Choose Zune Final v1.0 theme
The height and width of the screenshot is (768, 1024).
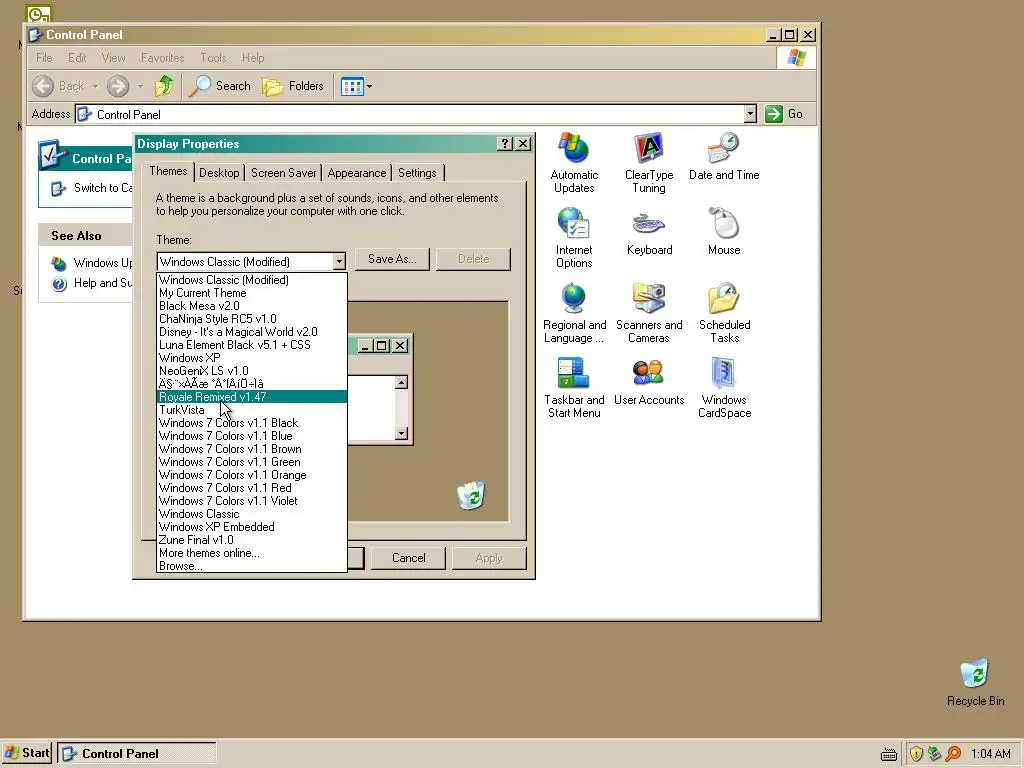coord(251,540)
